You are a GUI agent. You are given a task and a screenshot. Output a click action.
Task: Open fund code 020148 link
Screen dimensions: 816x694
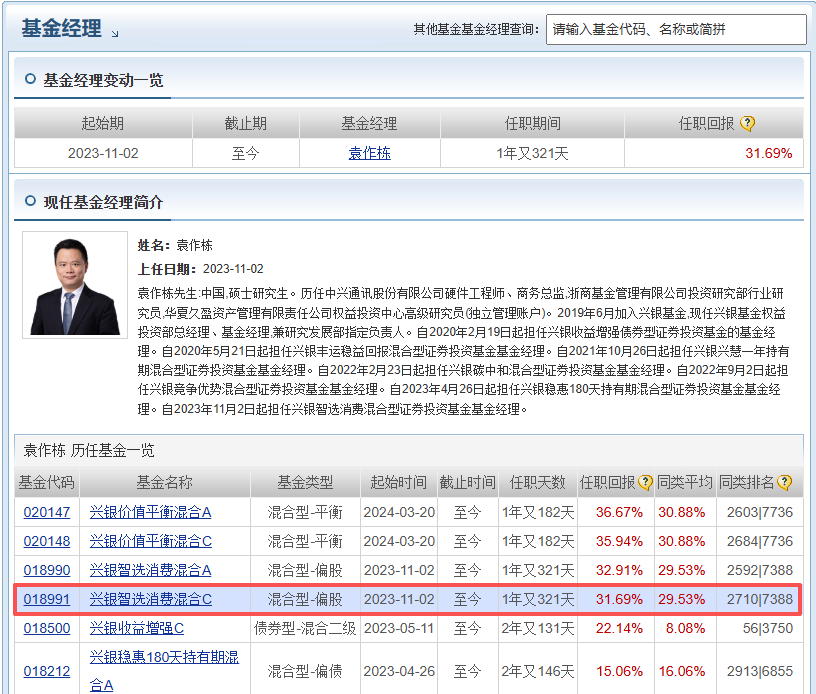click(47, 542)
